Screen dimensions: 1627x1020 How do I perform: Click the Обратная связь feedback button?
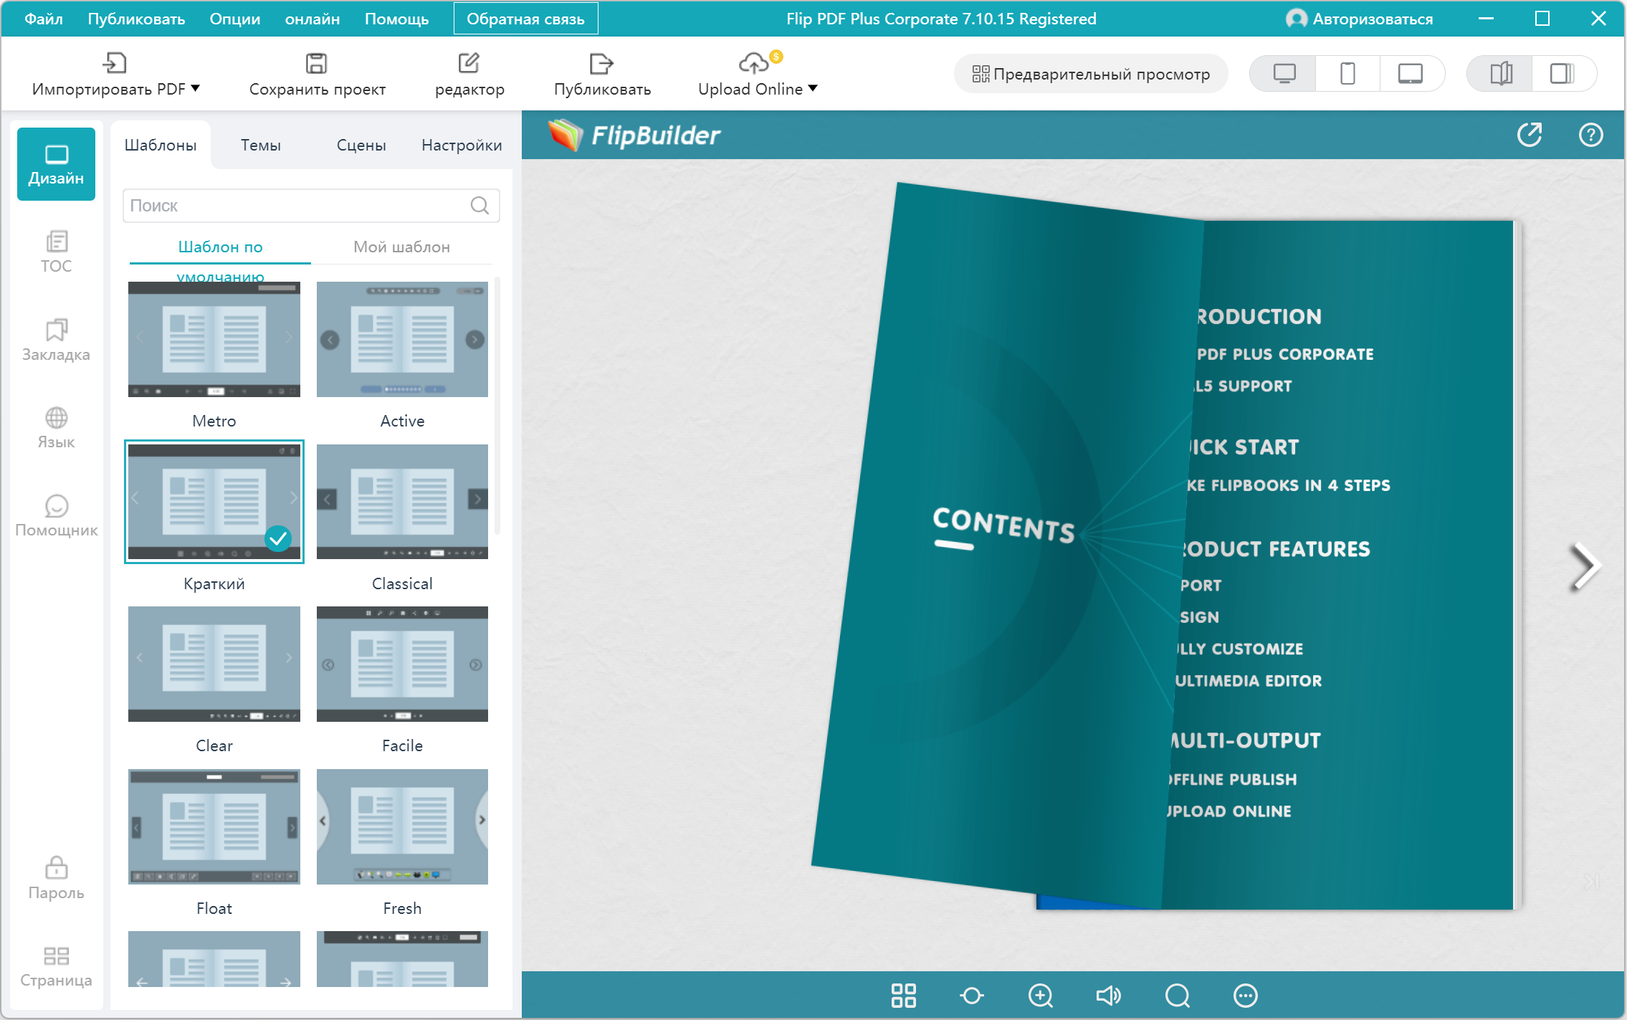(x=526, y=18)
